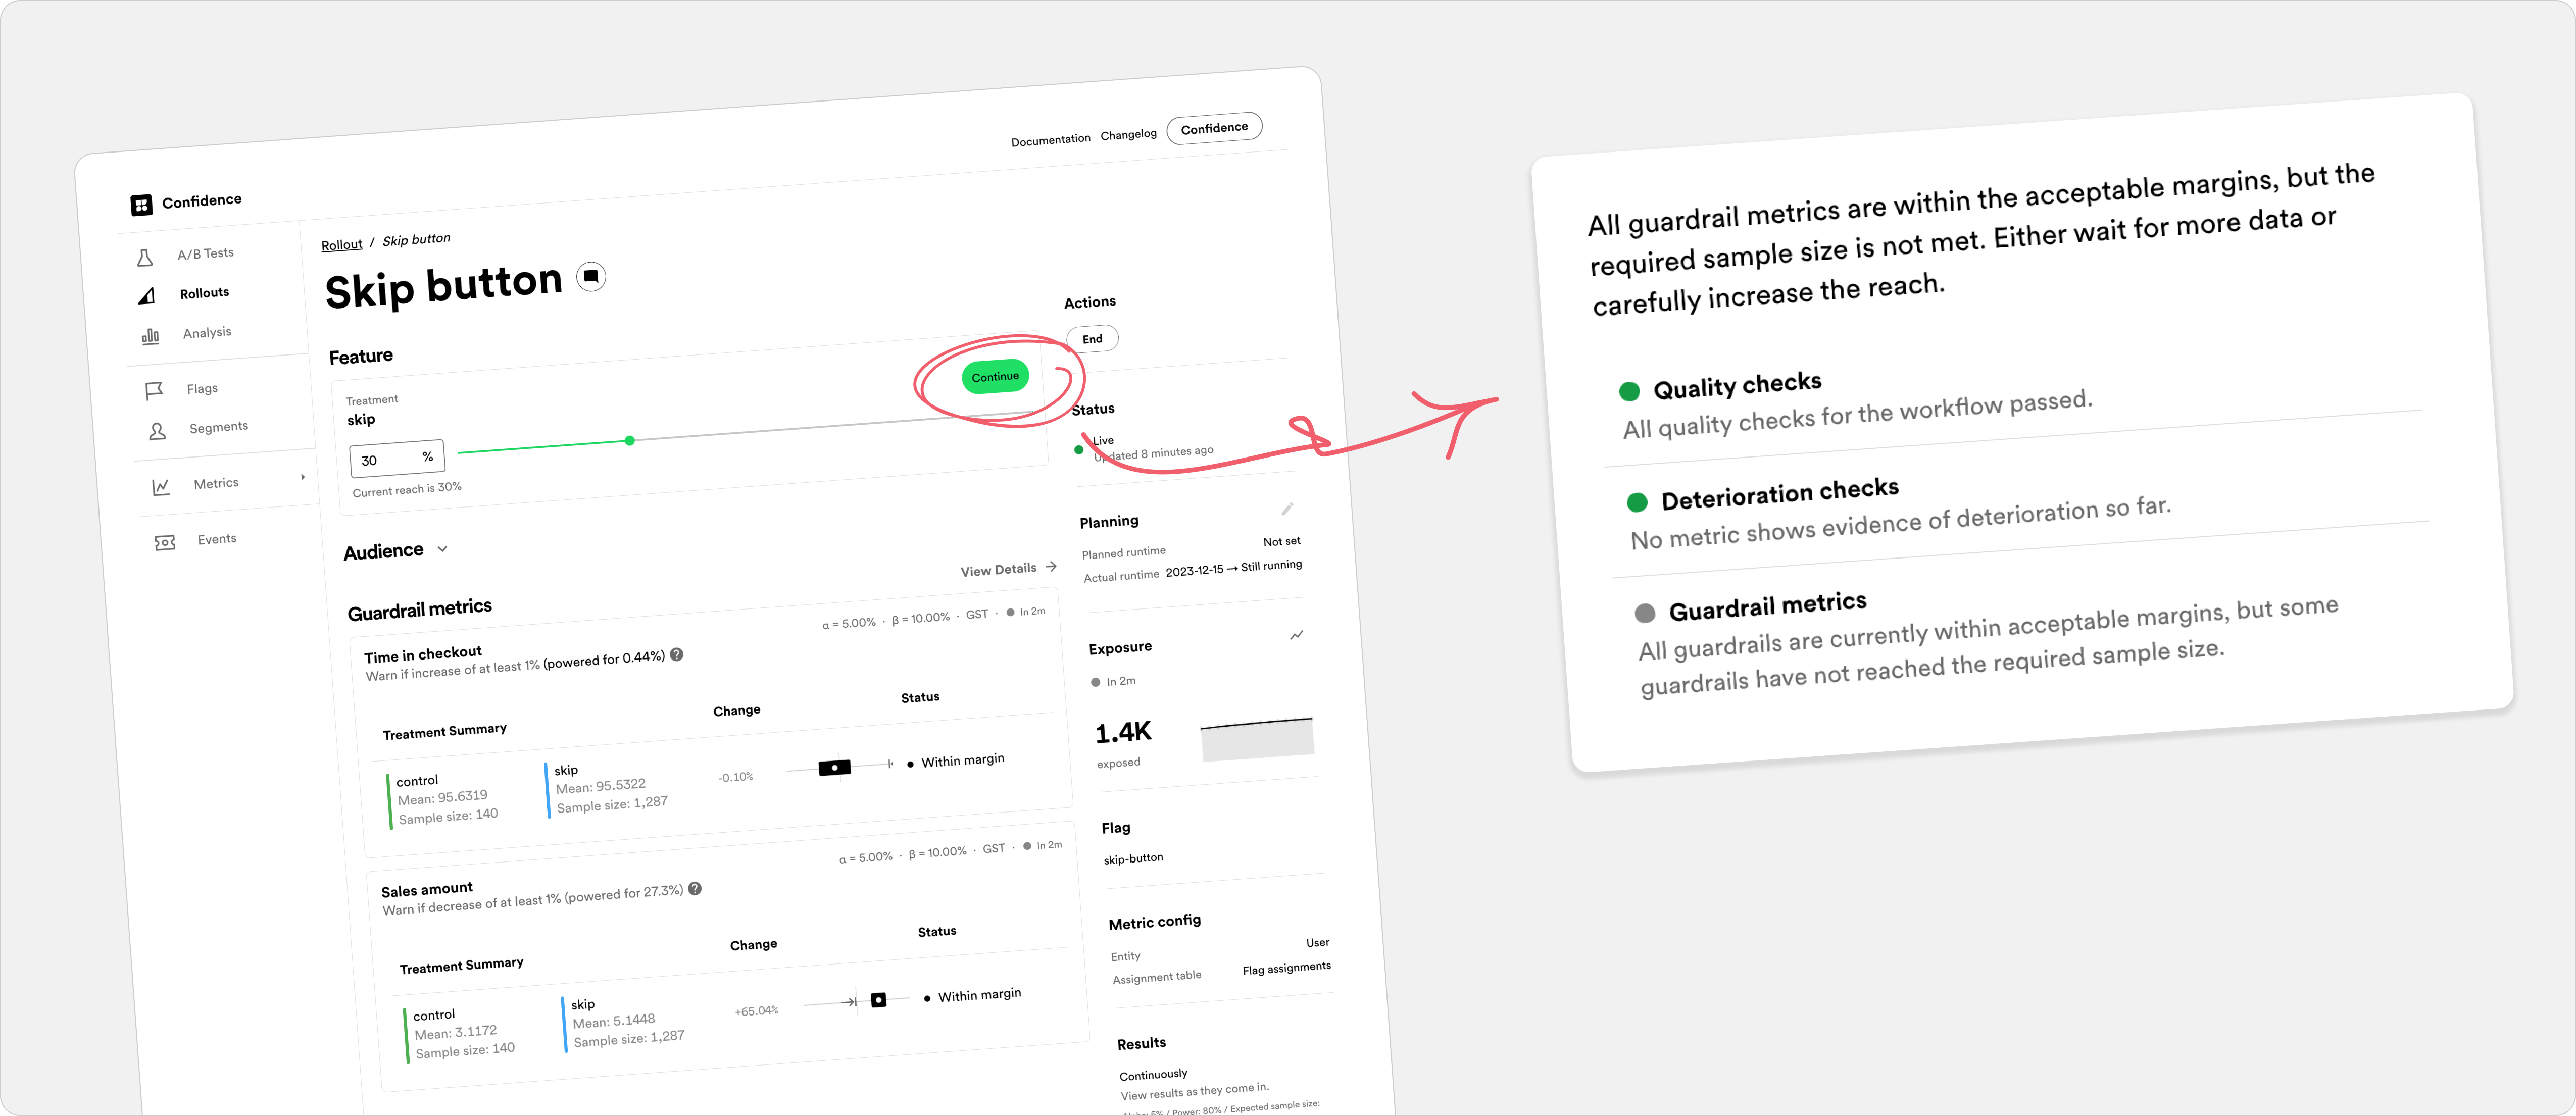Click the Segments person icon
The image size is (2576, 1116).
[x=157, y=431]
